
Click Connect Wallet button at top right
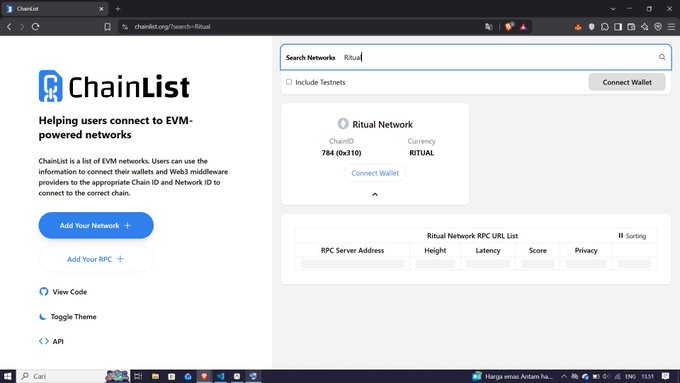pyautogui.click(x=627, y=82)
